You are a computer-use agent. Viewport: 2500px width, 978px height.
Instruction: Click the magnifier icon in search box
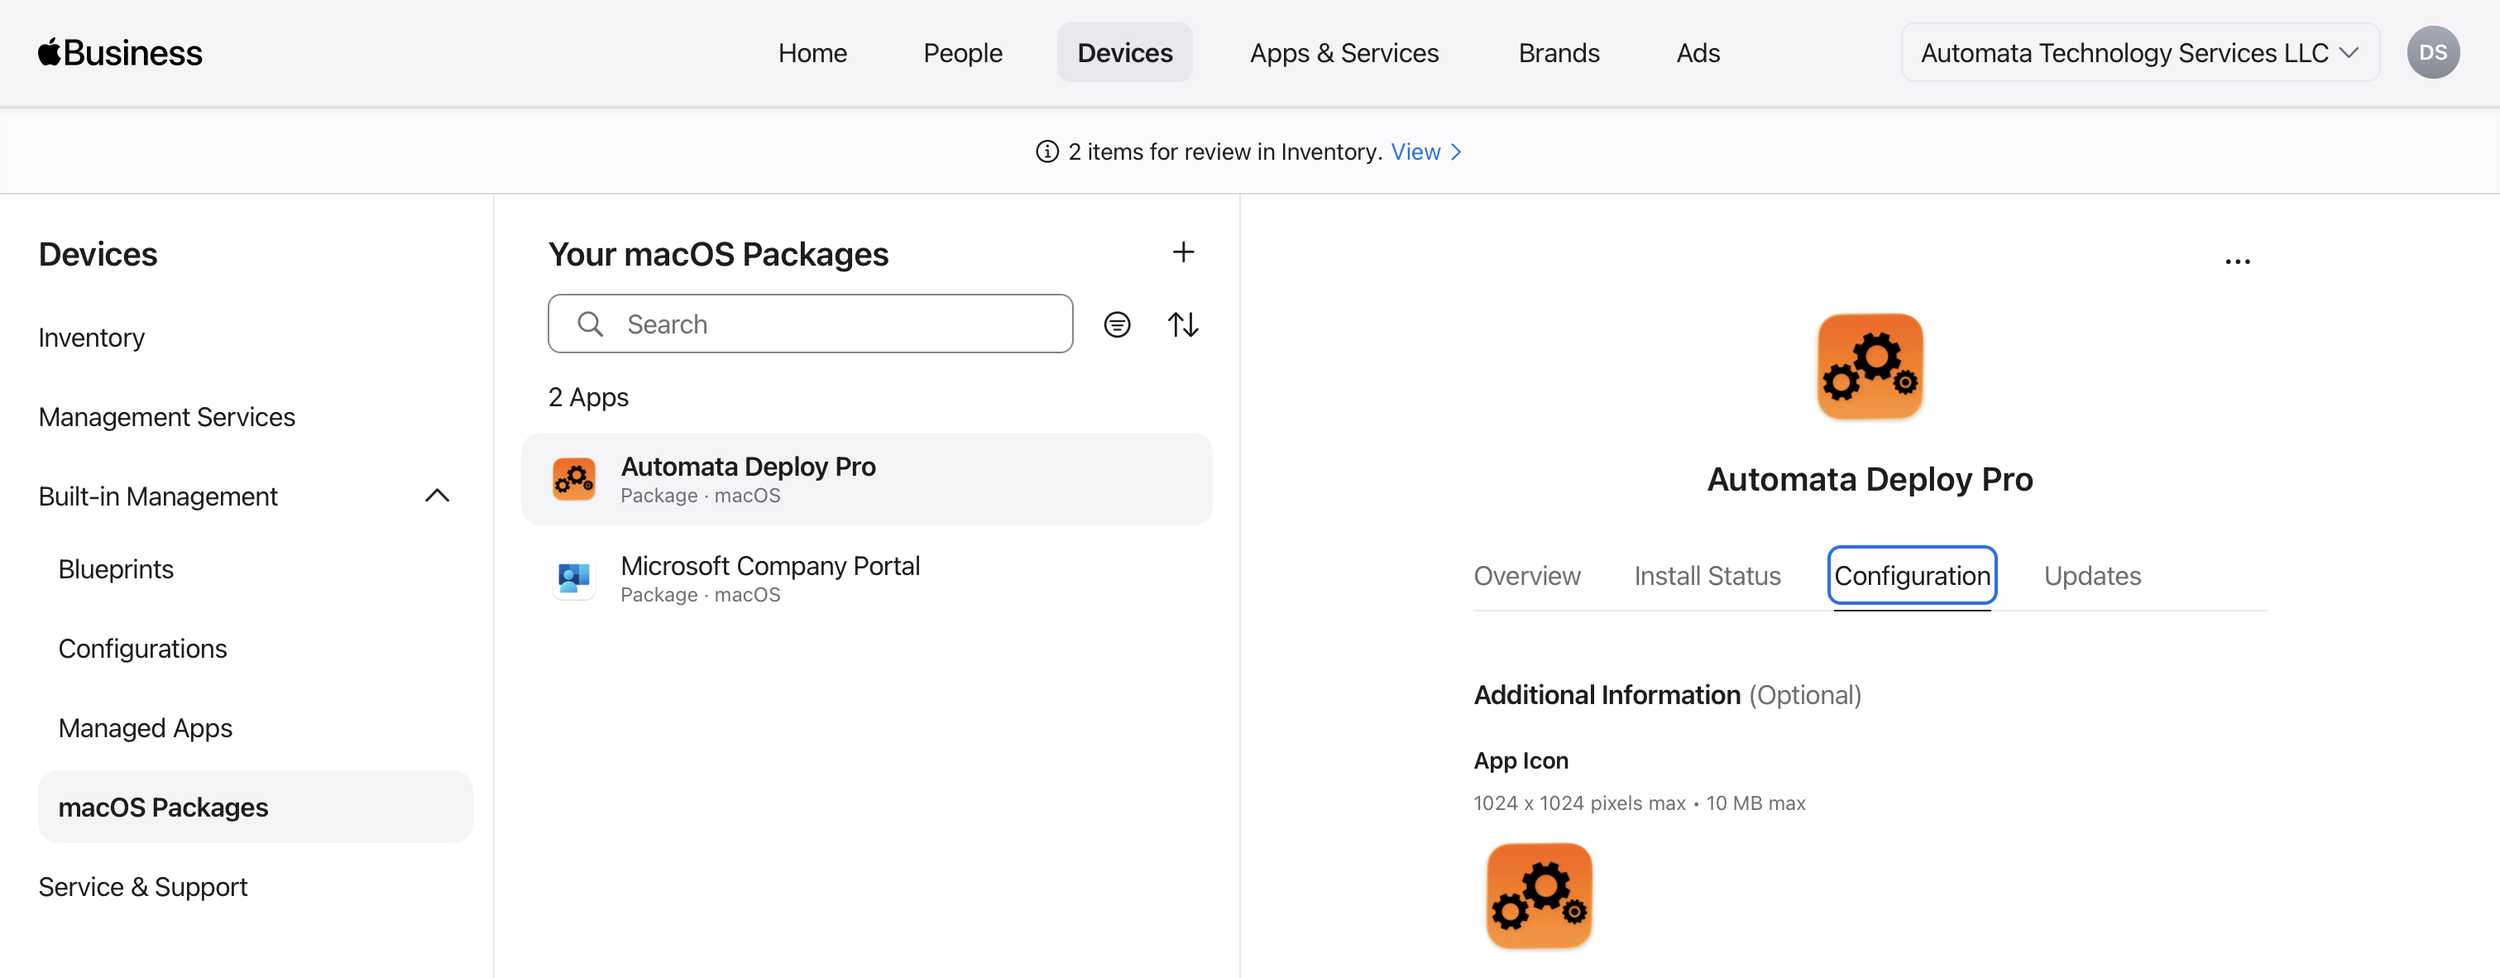[590, 324]
